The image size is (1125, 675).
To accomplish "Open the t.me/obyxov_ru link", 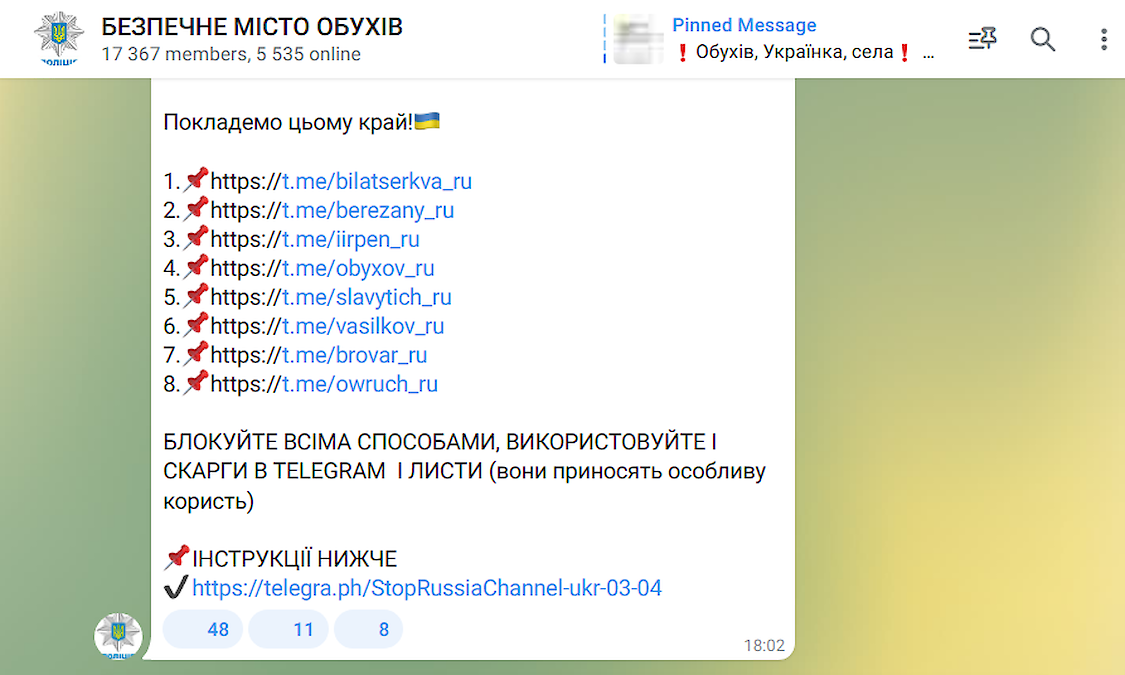I will [358, 268].
